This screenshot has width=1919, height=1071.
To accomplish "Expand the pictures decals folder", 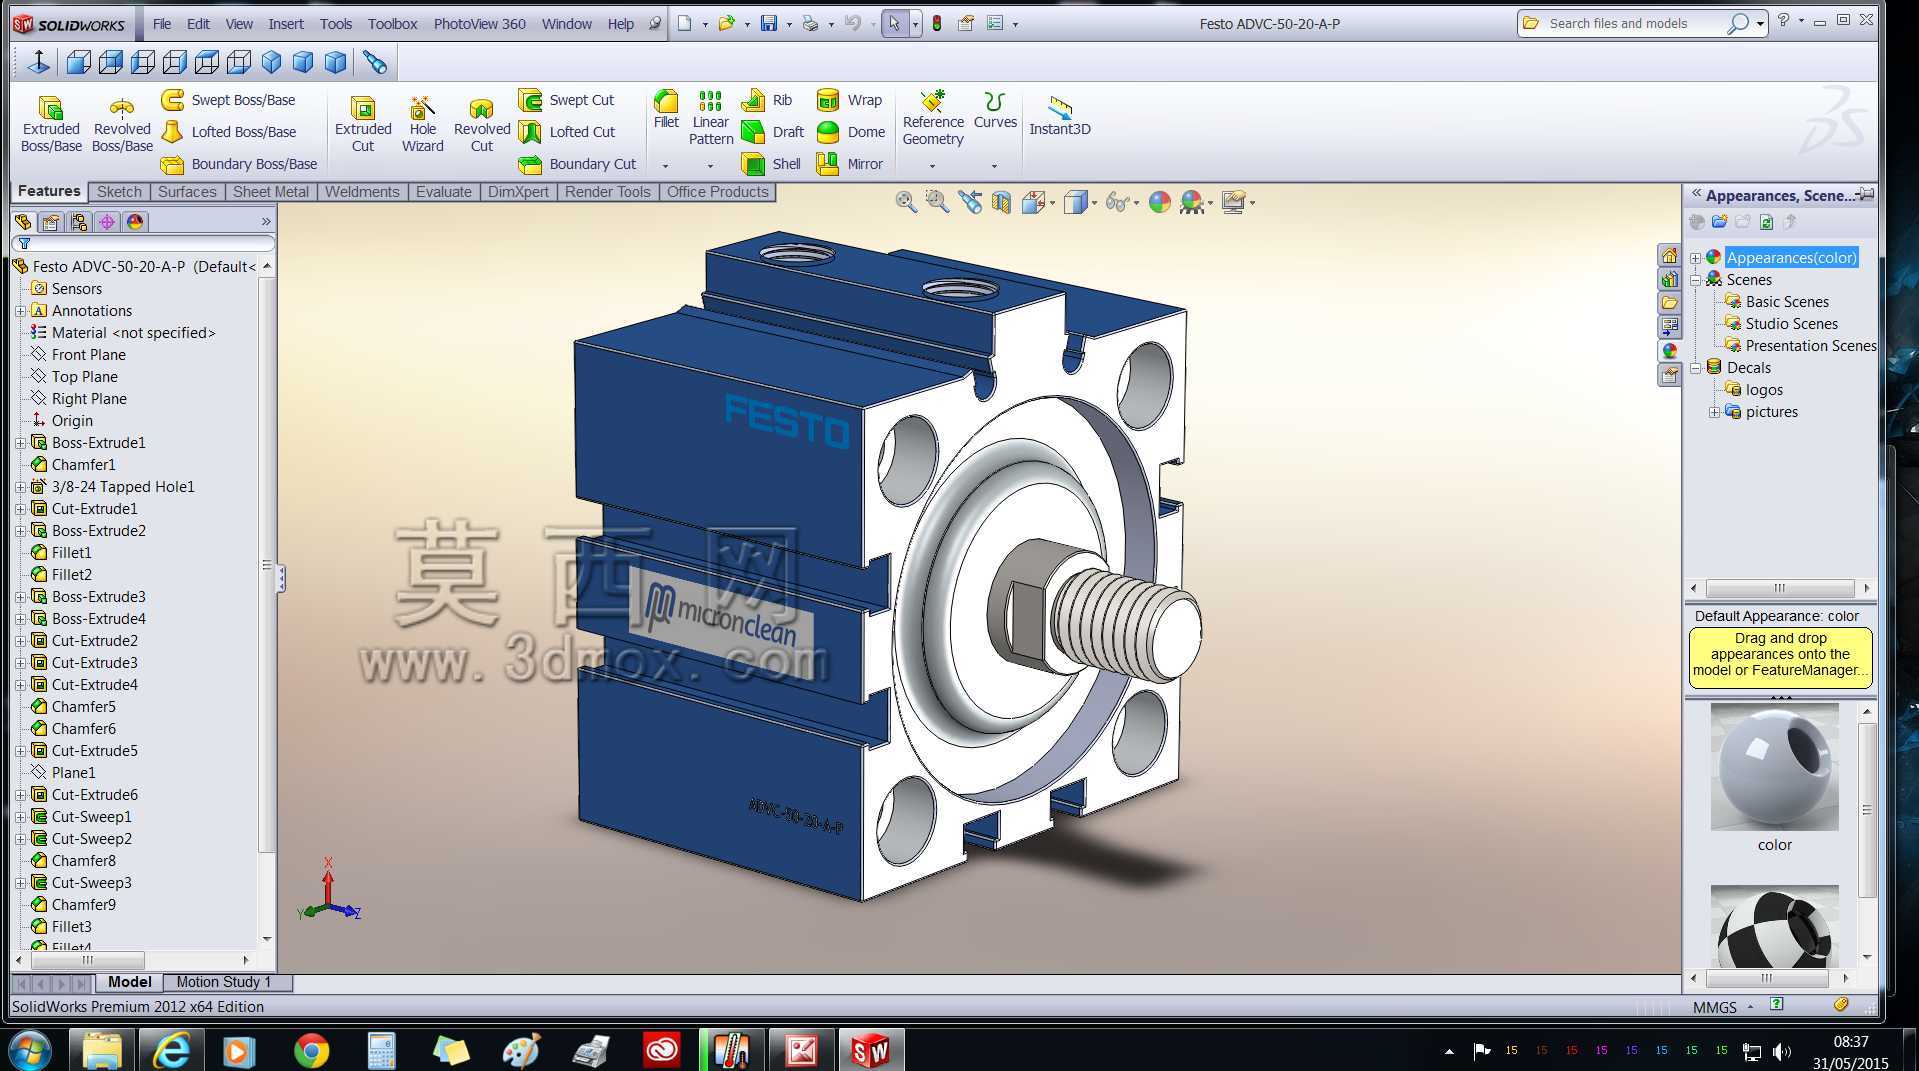I will point(1714,412).
